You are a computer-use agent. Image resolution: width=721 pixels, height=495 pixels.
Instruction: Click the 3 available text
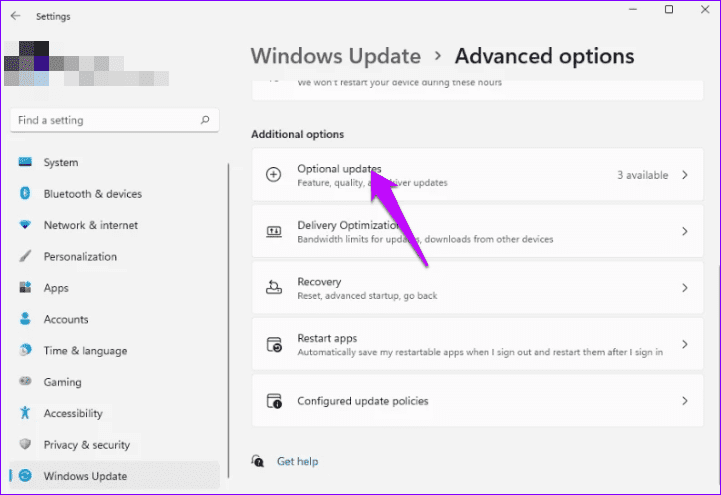(x=642, y=175)
